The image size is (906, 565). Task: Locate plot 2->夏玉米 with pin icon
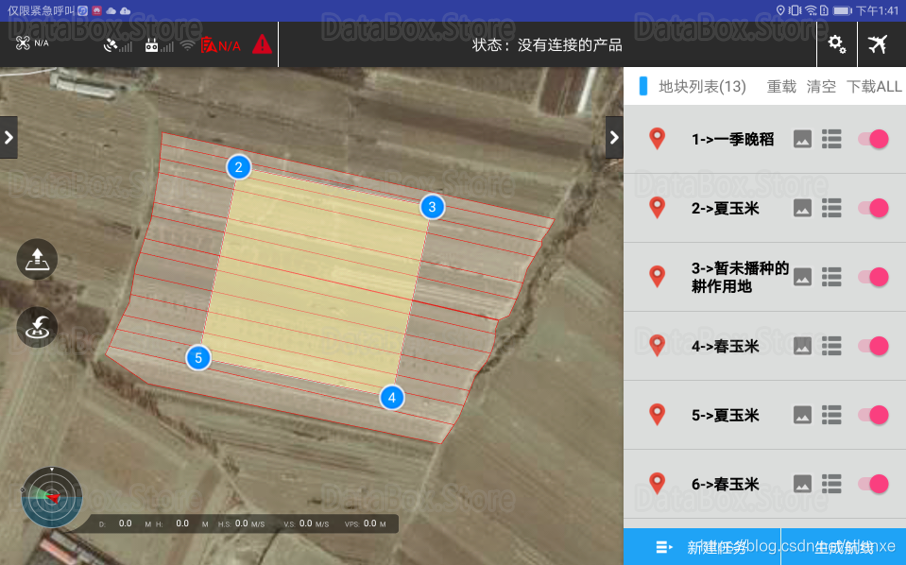coord(657,207)
